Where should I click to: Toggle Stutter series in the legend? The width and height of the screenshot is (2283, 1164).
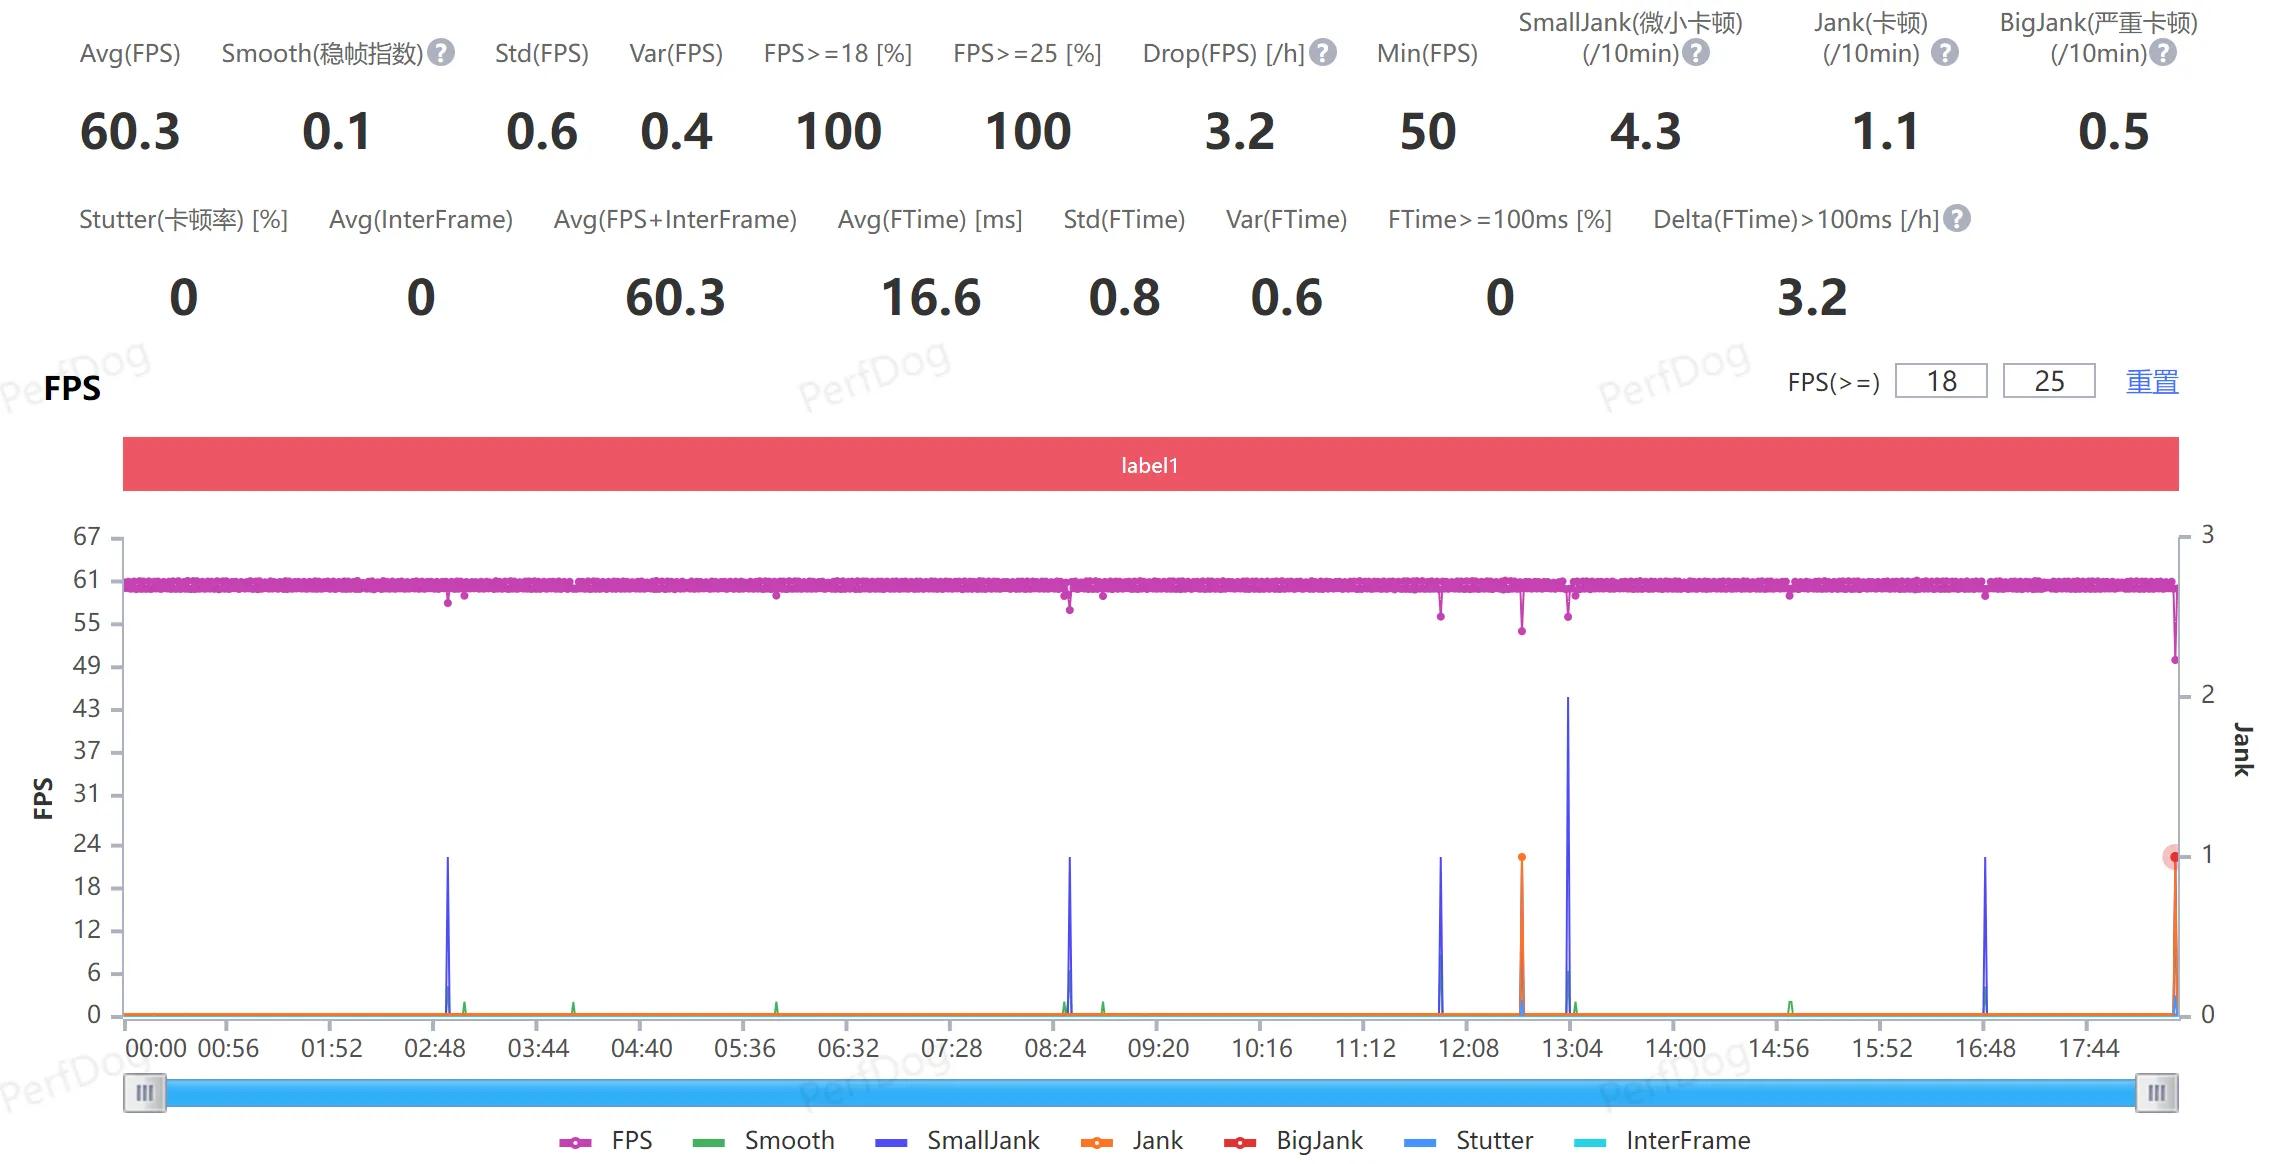(1469, 1141)
